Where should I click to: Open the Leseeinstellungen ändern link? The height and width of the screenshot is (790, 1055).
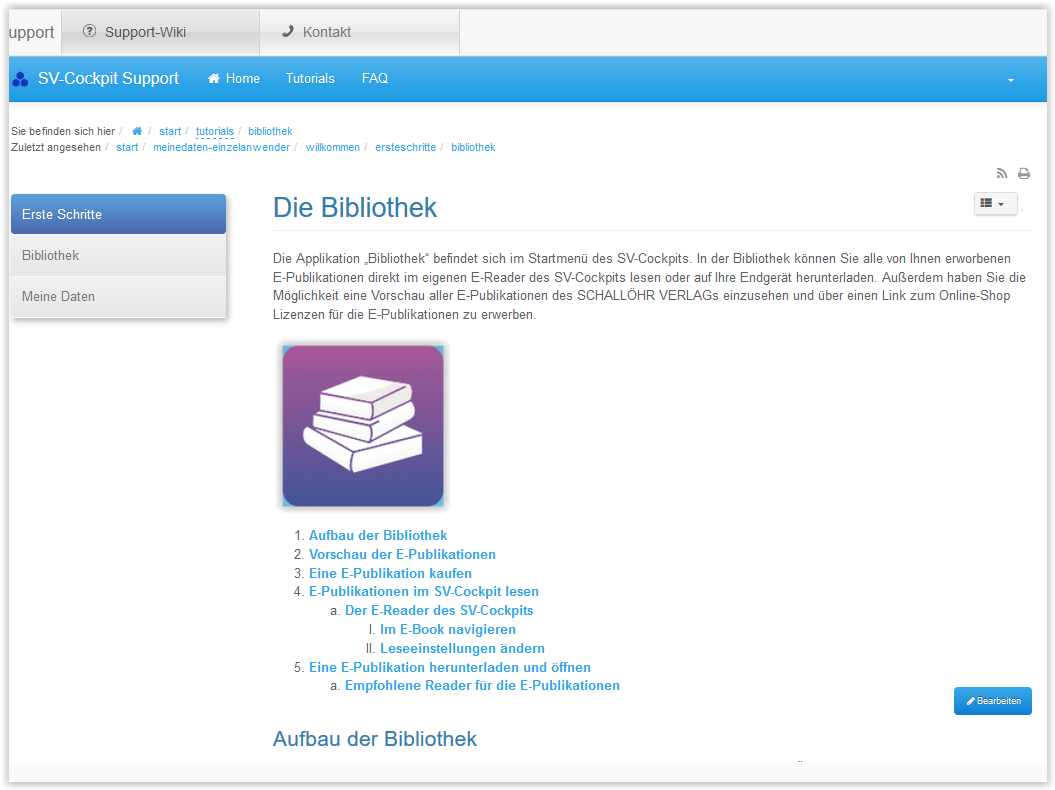(462, 648)
